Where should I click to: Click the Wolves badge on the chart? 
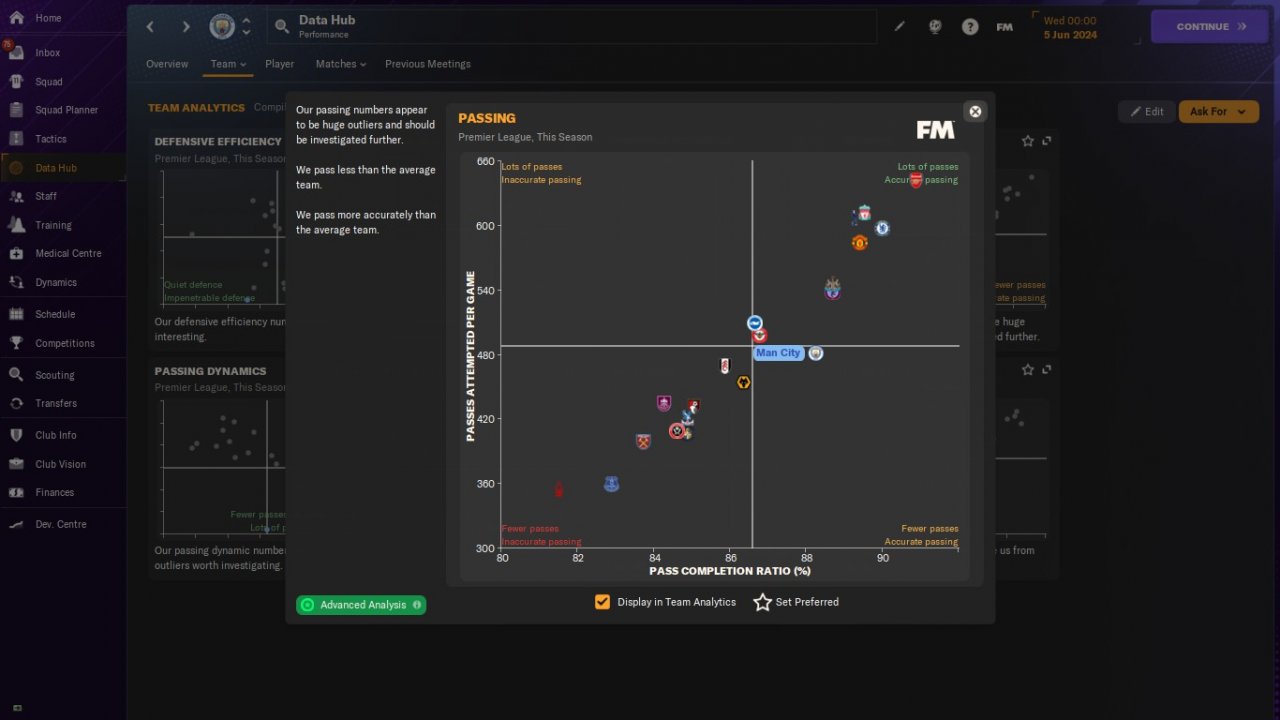click(x=743, y=382)
